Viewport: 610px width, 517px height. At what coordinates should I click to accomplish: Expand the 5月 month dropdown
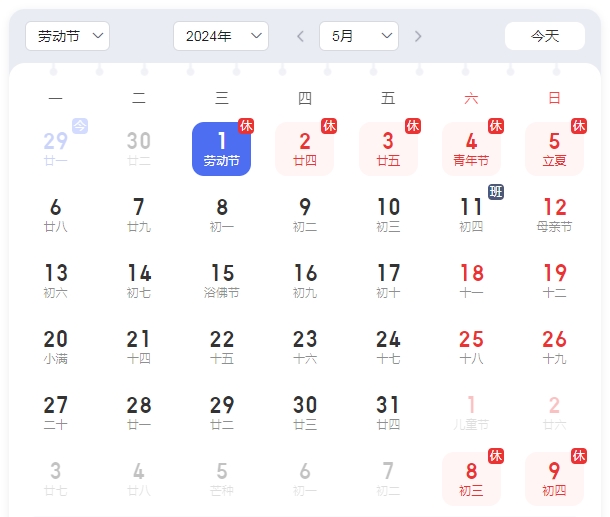coord(359,36)
